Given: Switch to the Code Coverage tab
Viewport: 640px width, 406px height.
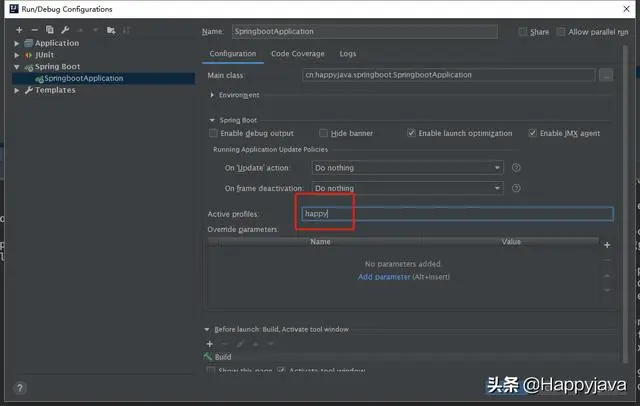Looking at the screenshot, I should pyautogui.click(x=298, y=53).
